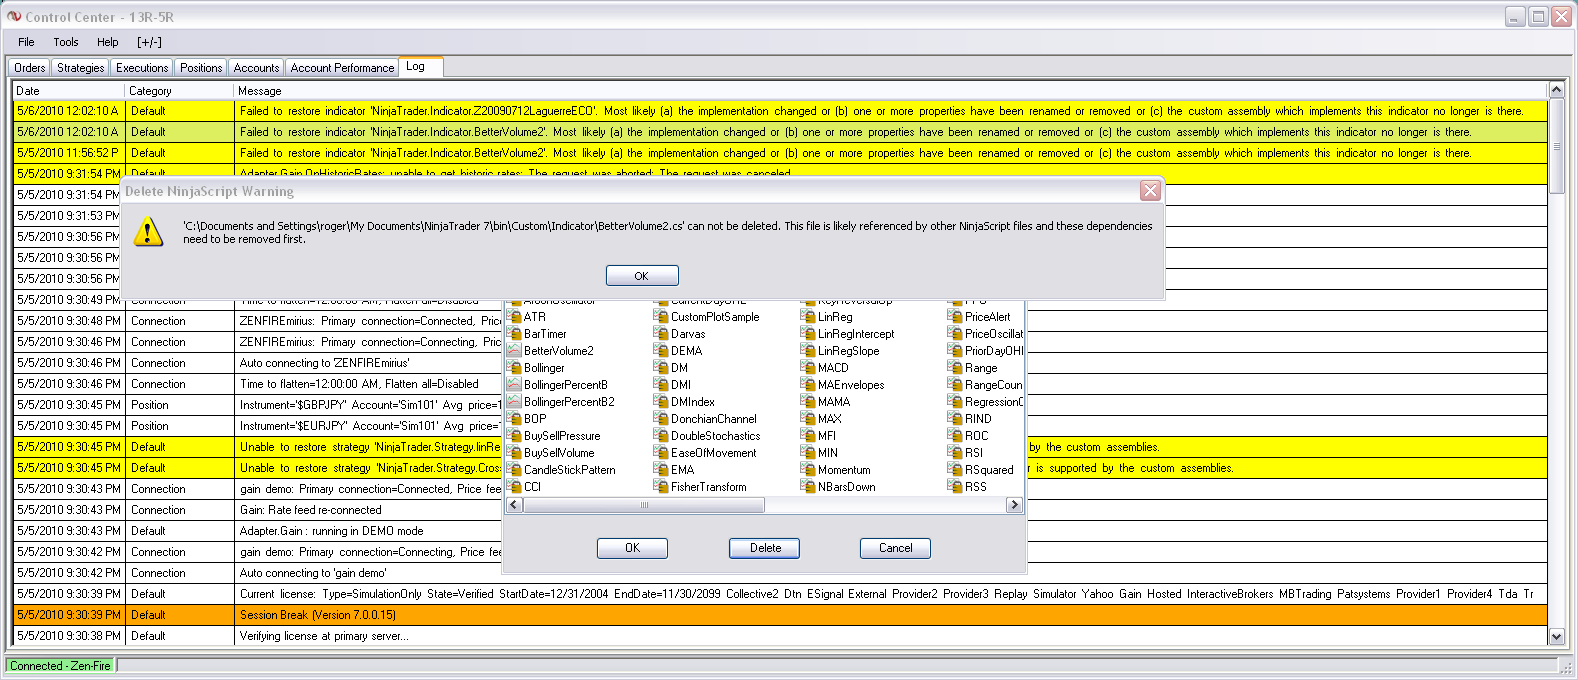The width and height of the screenshot is (1578, 680).
Task: Click the DonchianChannel file icon
Action: [661, 419]
